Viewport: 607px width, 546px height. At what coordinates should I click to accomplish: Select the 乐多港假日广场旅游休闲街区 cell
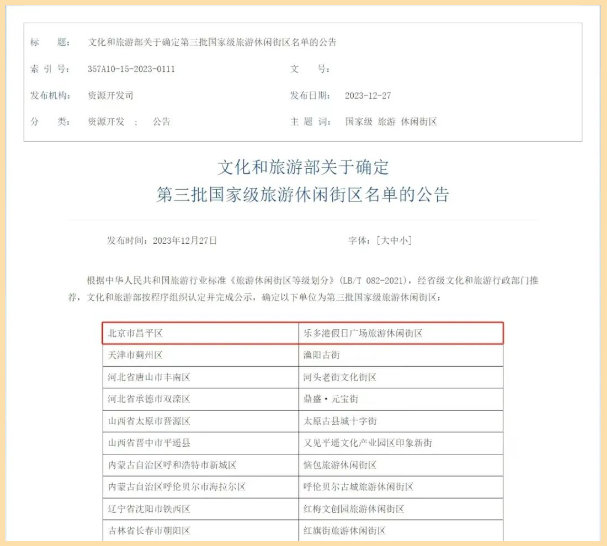coord(362,333)
